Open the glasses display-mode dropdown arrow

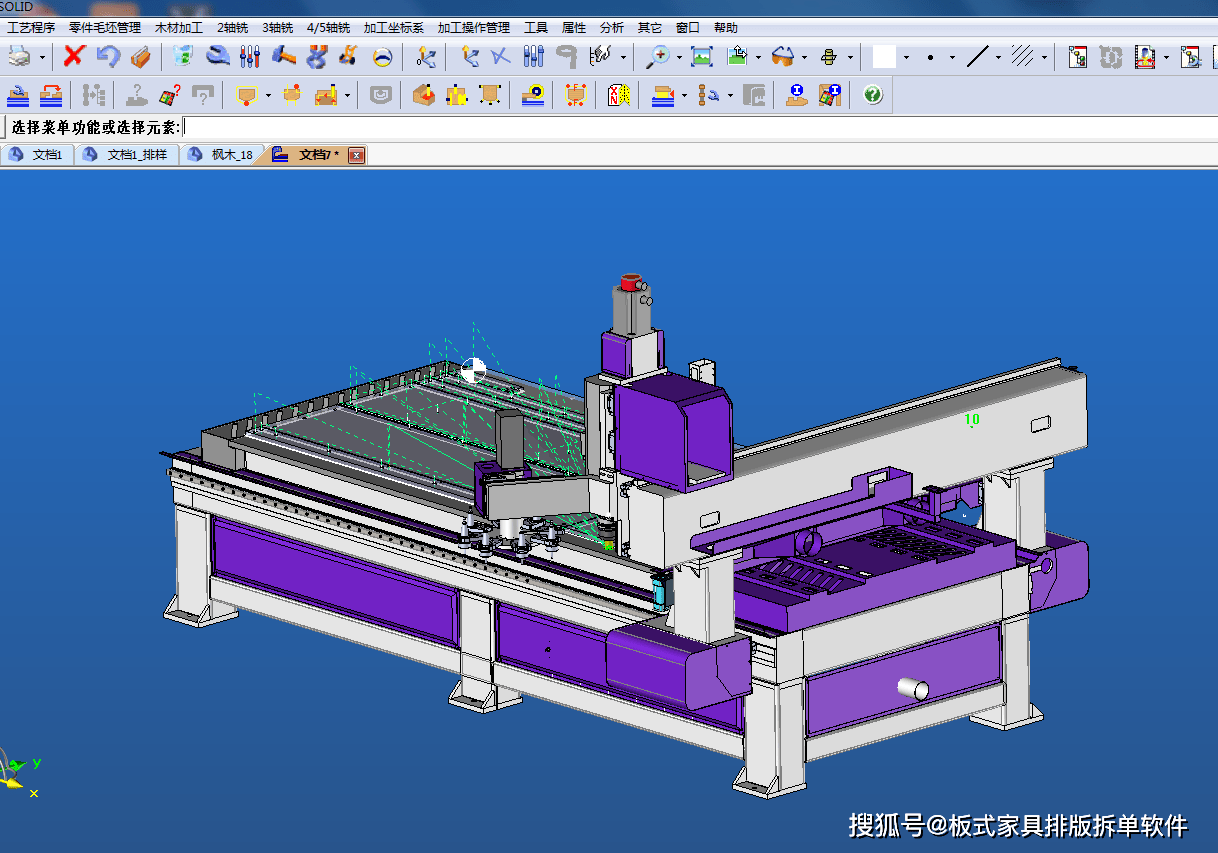click(805, 57)
